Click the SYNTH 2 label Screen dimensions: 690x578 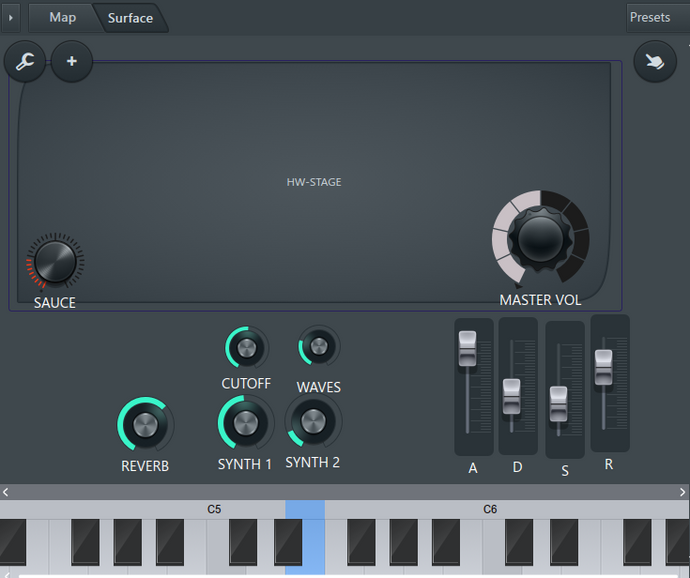(x=312, y=462)
